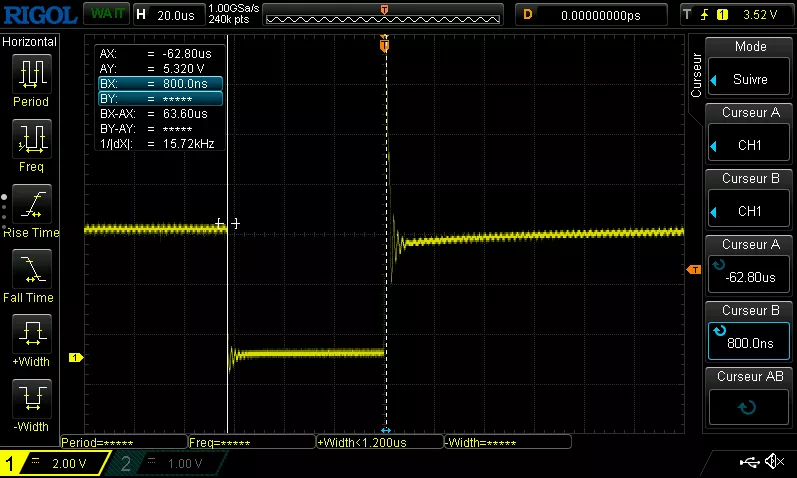Click the orange trigger level marker

(x=693, y=270)
